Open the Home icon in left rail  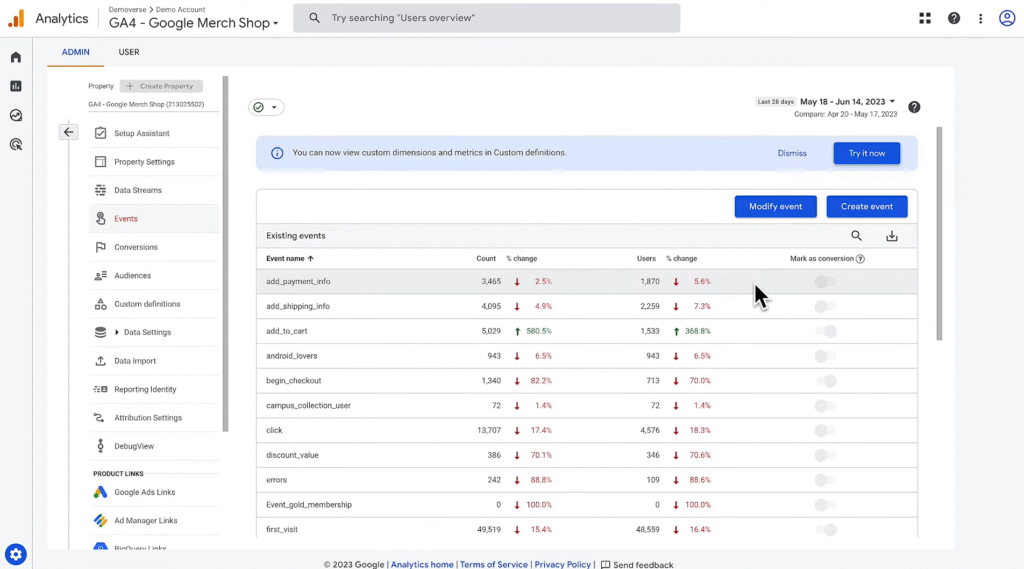[x=16, y=57]
